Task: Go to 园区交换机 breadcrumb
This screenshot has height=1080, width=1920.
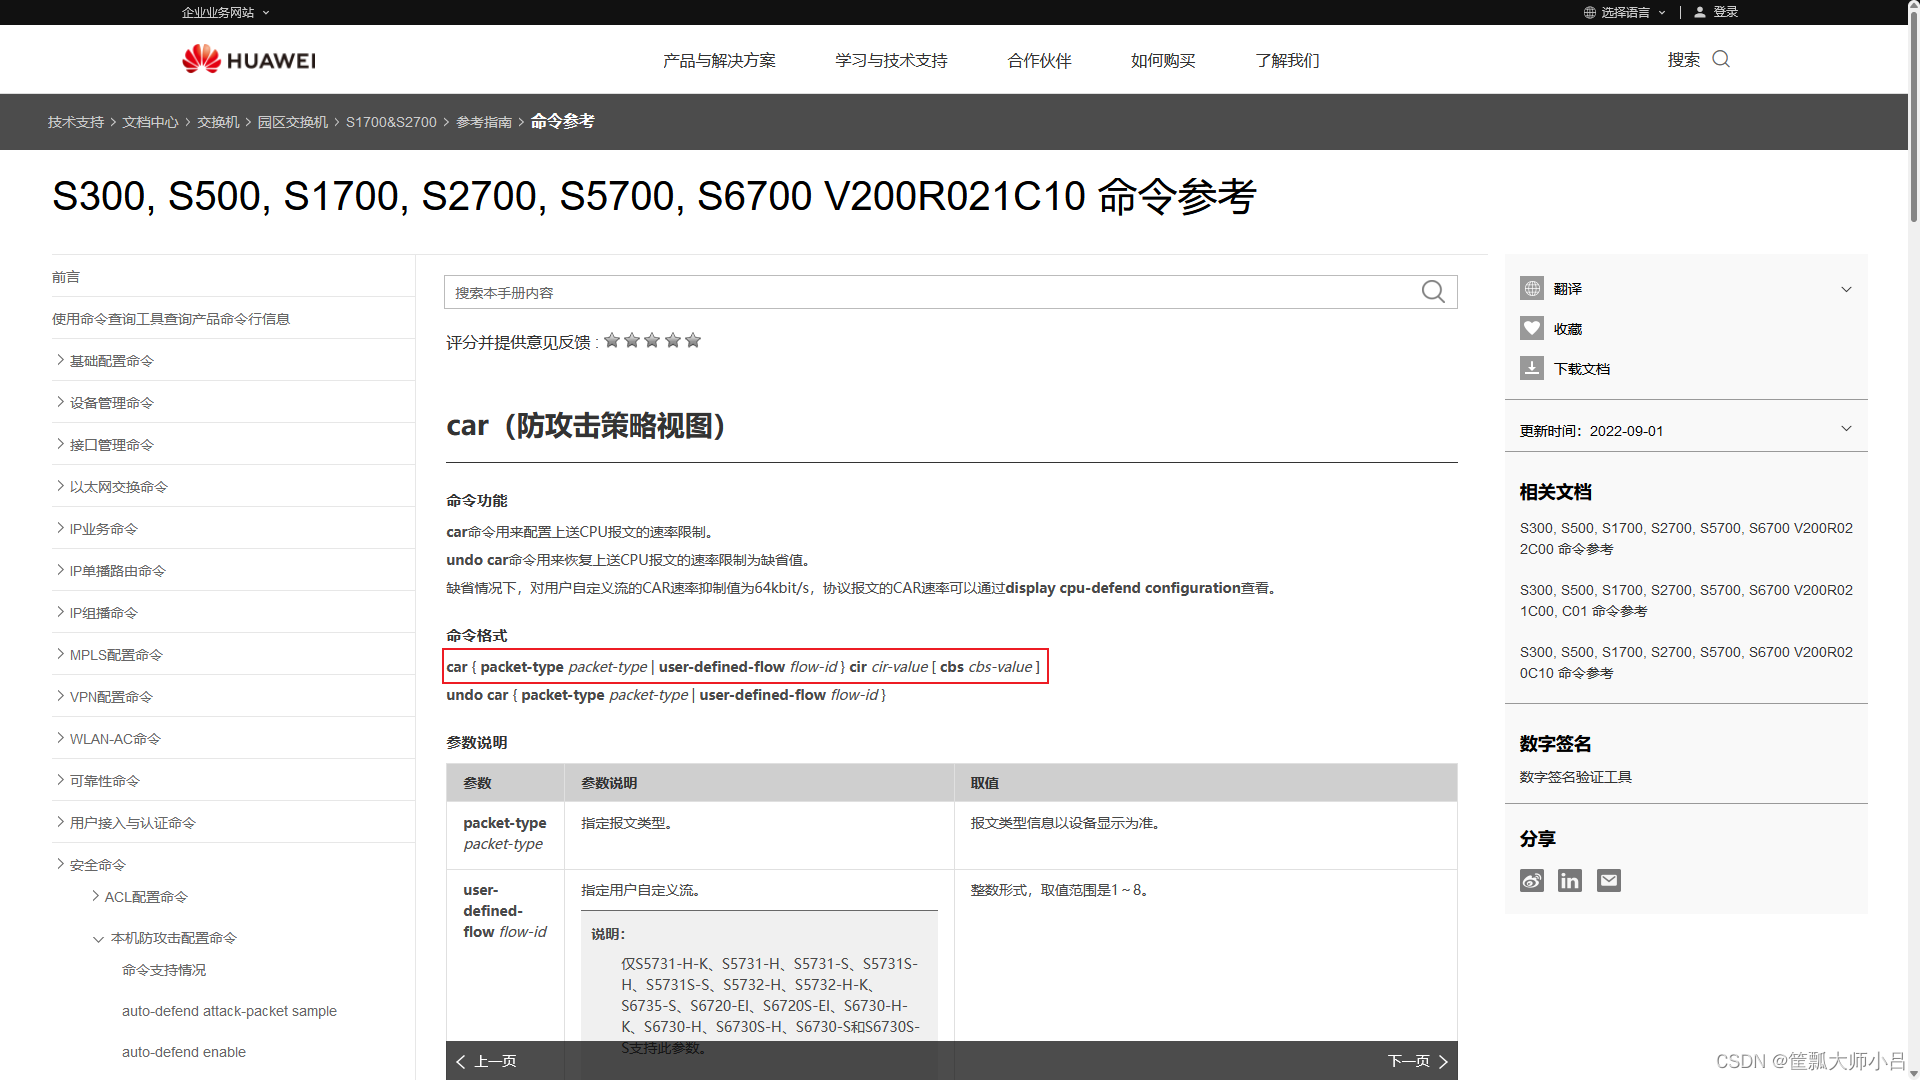Action: point(293,121)
